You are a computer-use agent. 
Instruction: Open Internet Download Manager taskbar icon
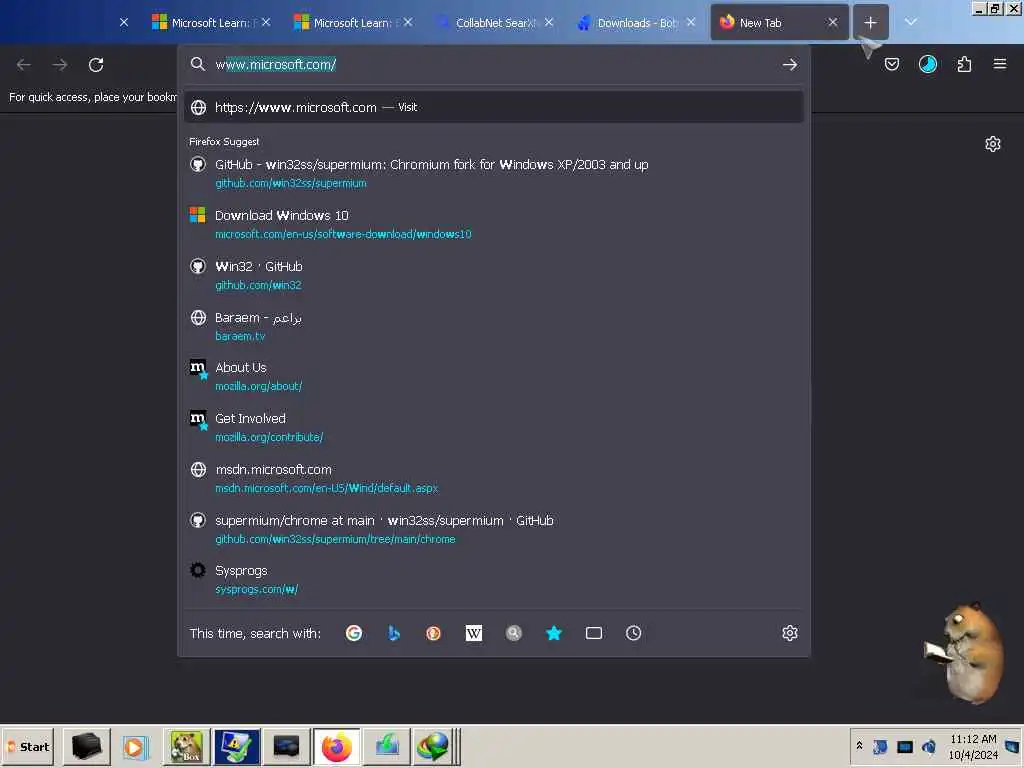(x=432, y=746)
